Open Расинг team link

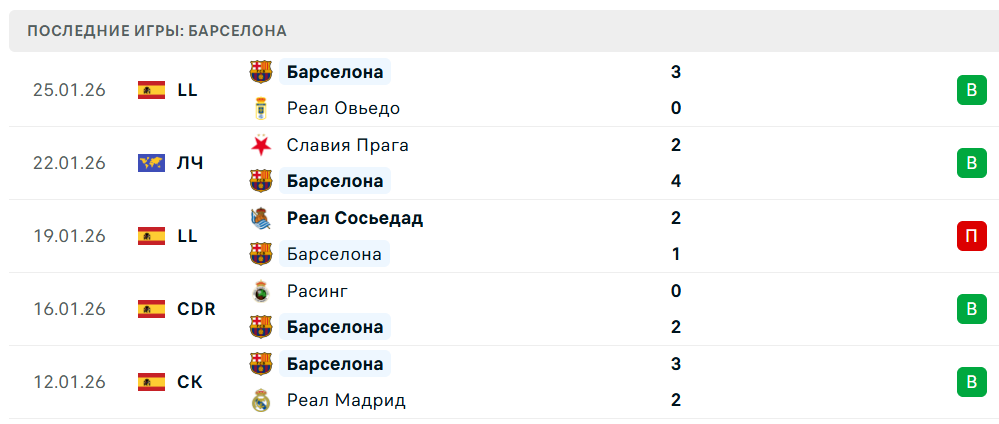[x=317, y=291]
